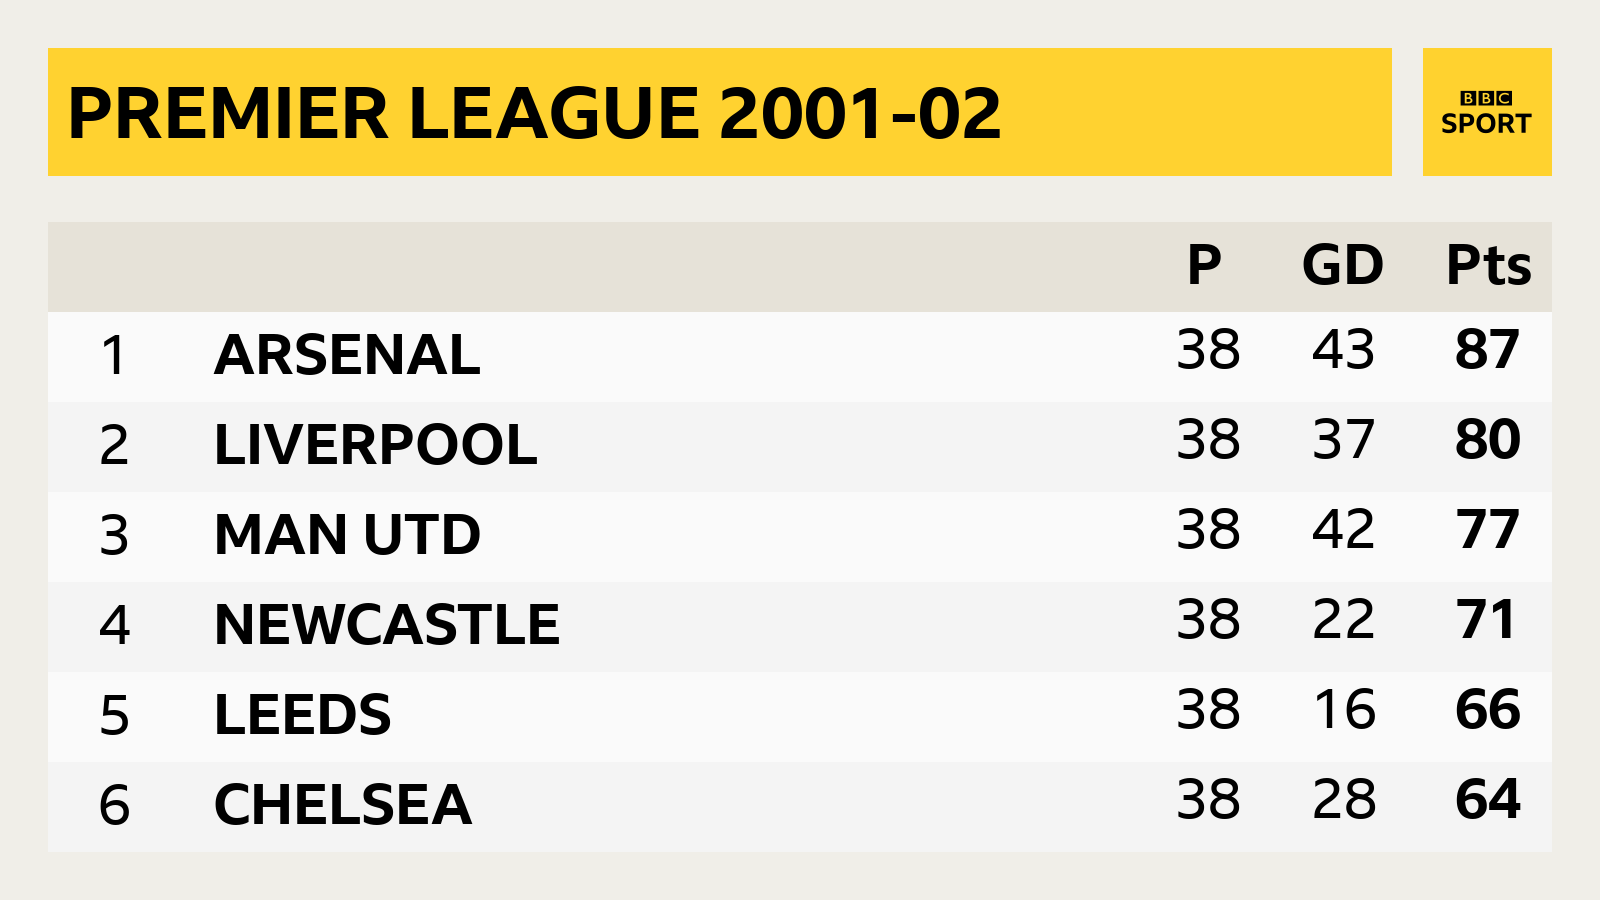
Task: Select the Arsenal team name
Action: pyautogui.click(x=347, y=355)
